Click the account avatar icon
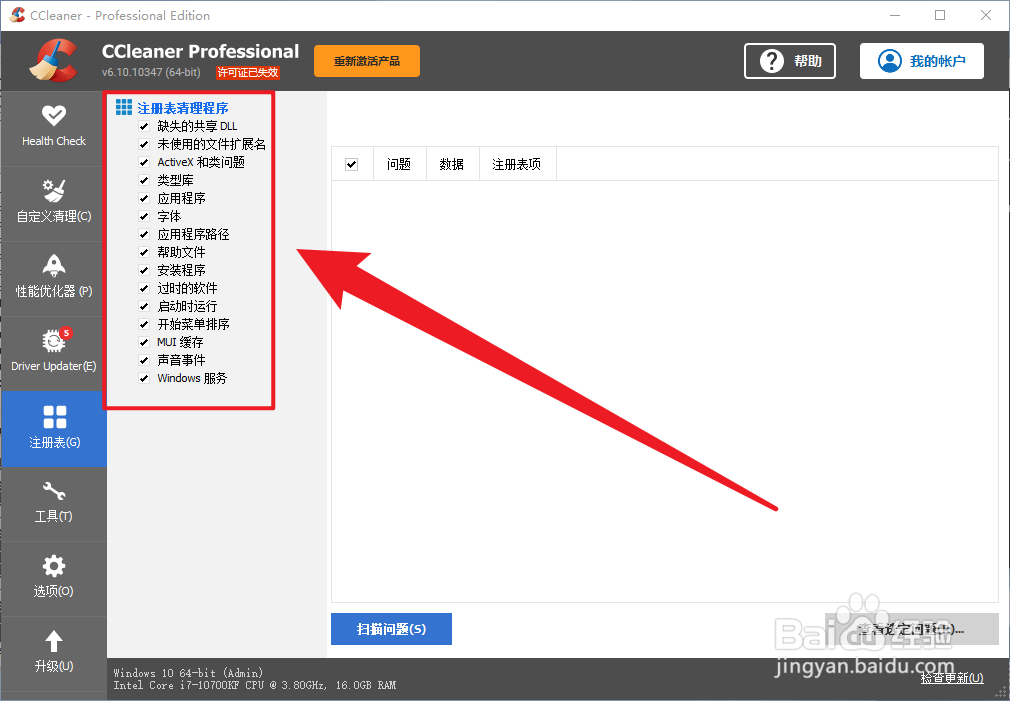The image size is (1010, 701). 890,61
